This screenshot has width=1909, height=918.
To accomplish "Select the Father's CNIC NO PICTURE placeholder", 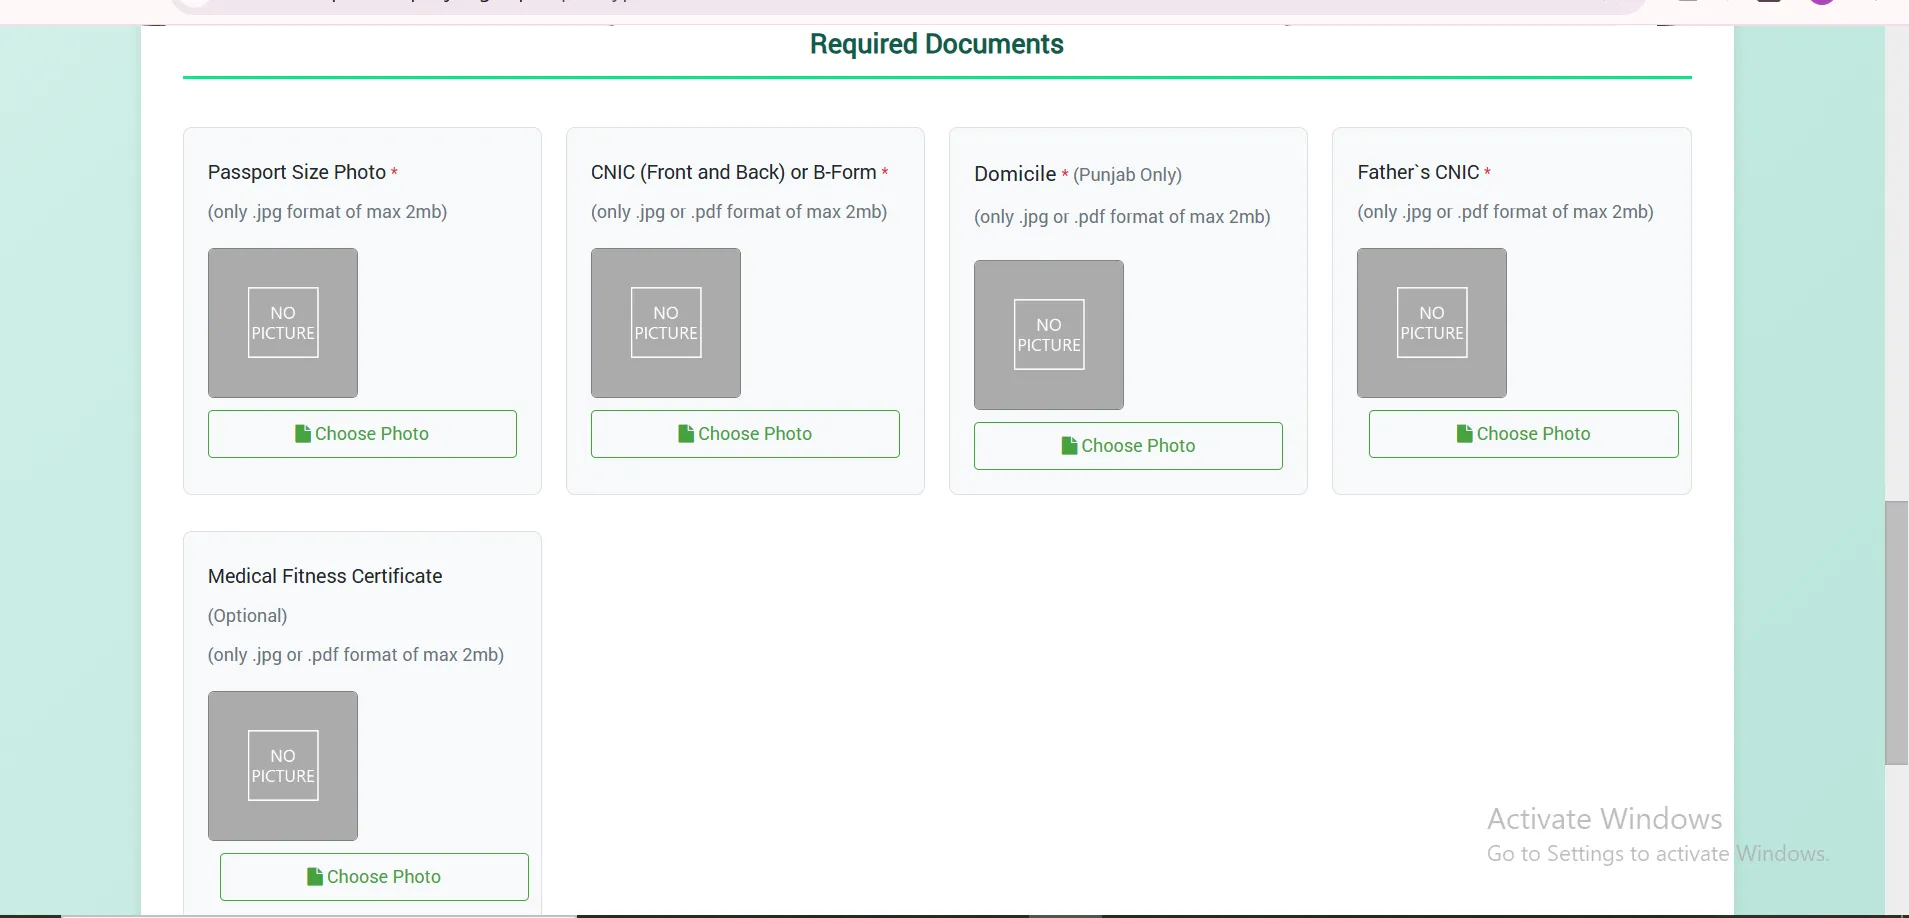I will click(x=1432, y=323).
